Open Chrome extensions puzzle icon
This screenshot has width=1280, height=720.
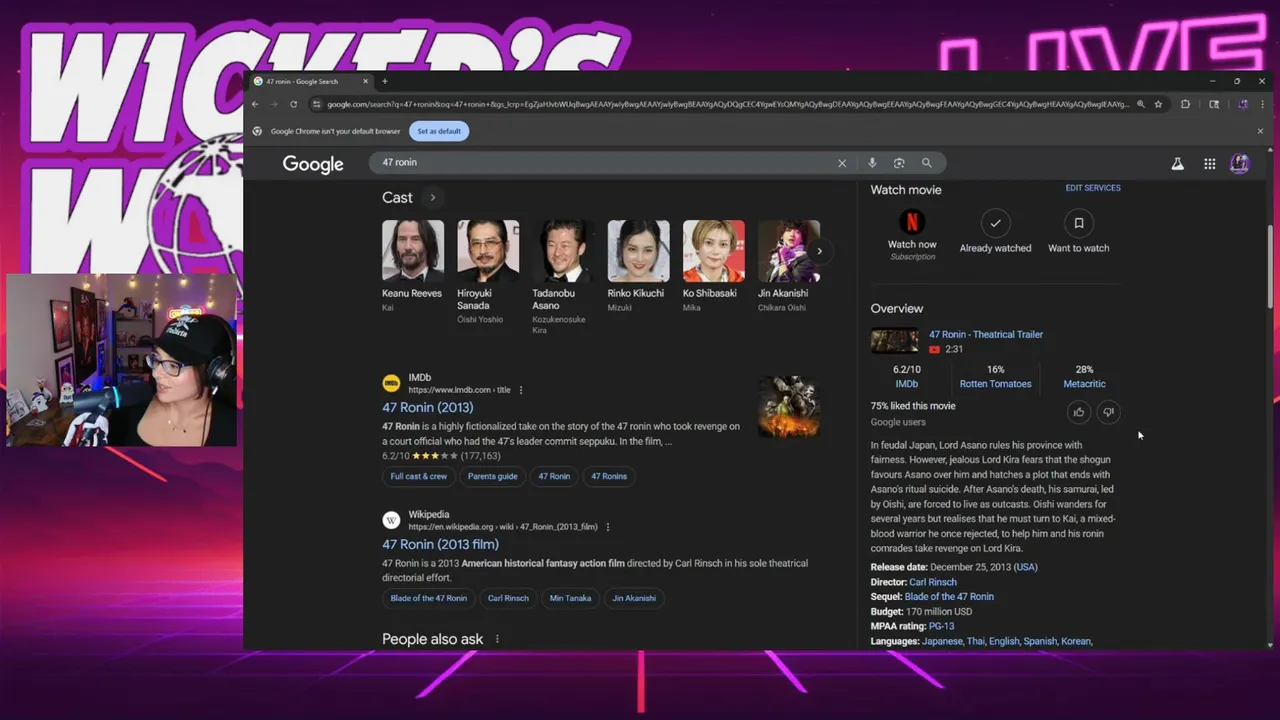[1186, 104]
